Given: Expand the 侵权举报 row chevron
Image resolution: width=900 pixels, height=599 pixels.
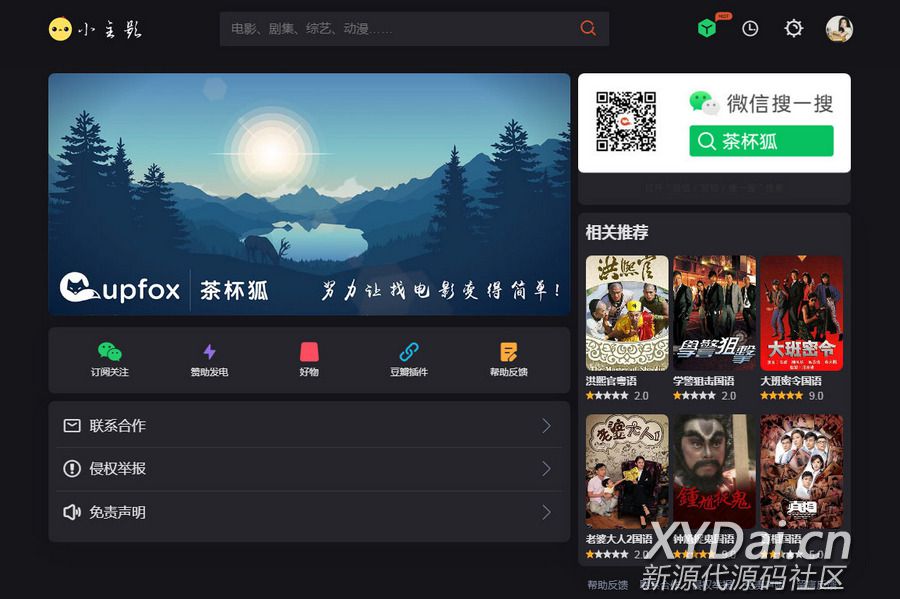Looking at the screenshot, I should point(546,469).
